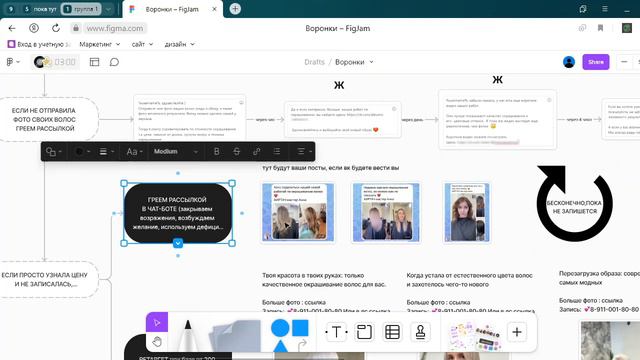
Task: Select the blue square shape tool
Action: pos(300,328)
